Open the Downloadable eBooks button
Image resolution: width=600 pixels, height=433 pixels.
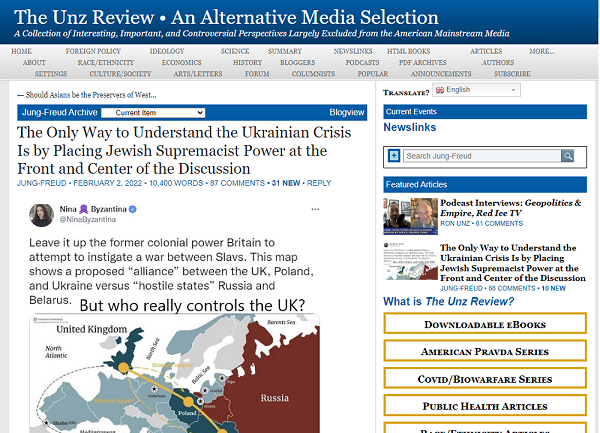(x=485, y=325)
